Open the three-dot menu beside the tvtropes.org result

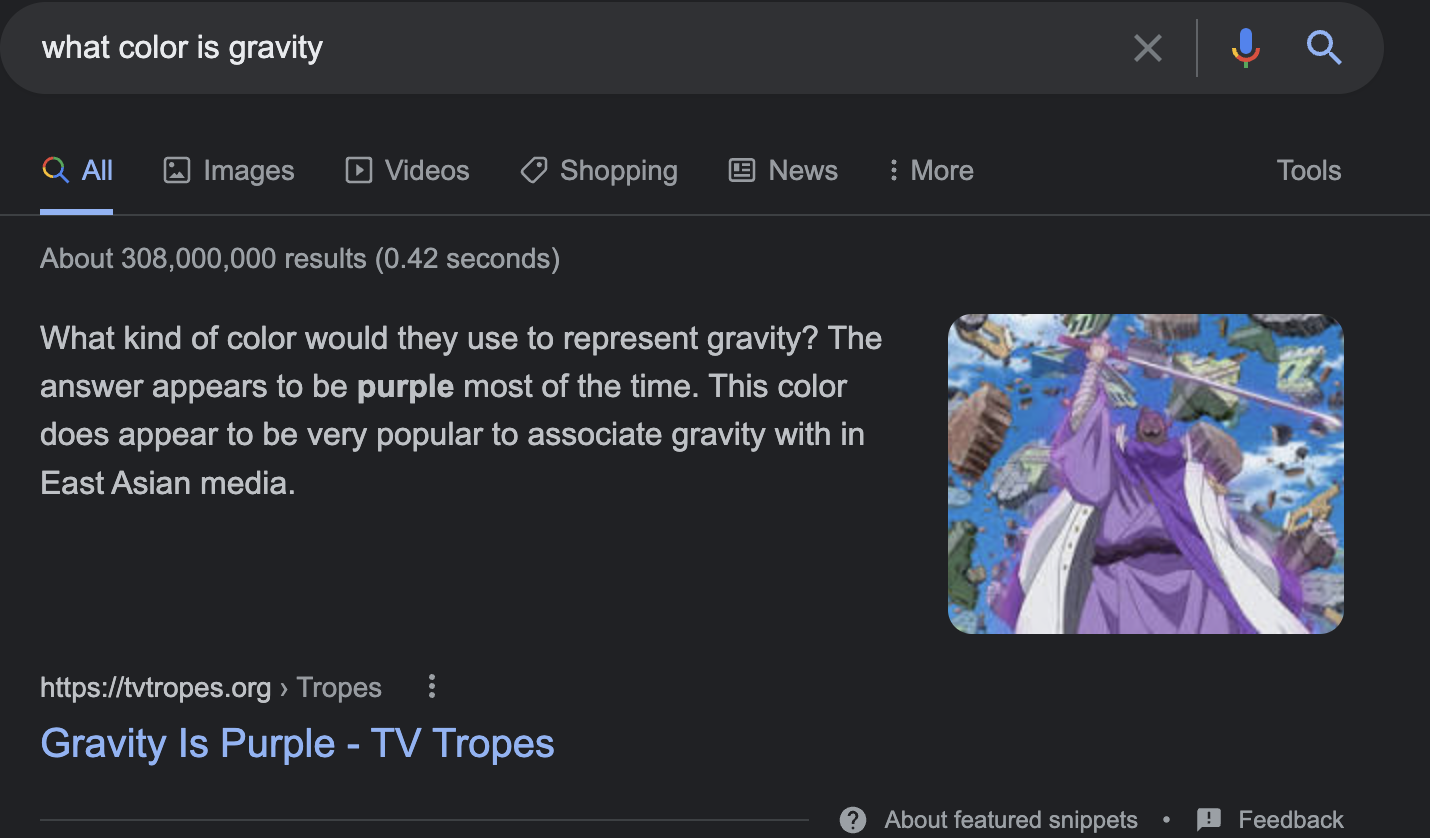point(431,686)
